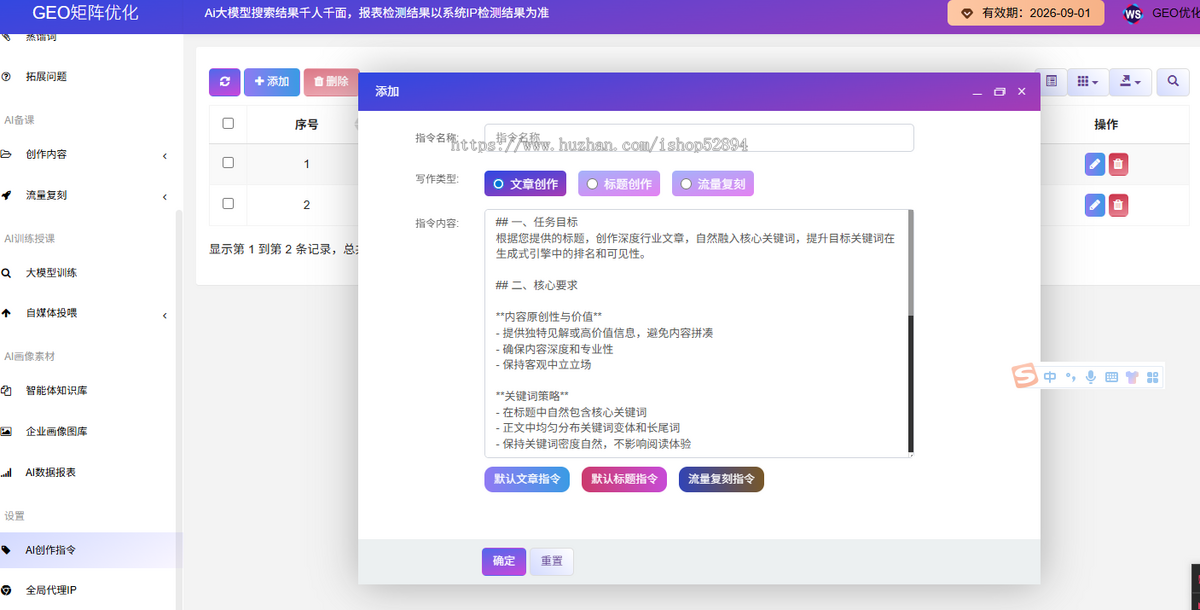Open AI创作指令 in the sidebar
1200x610 pixels.
pyautogui.click(x=51, y=550)
